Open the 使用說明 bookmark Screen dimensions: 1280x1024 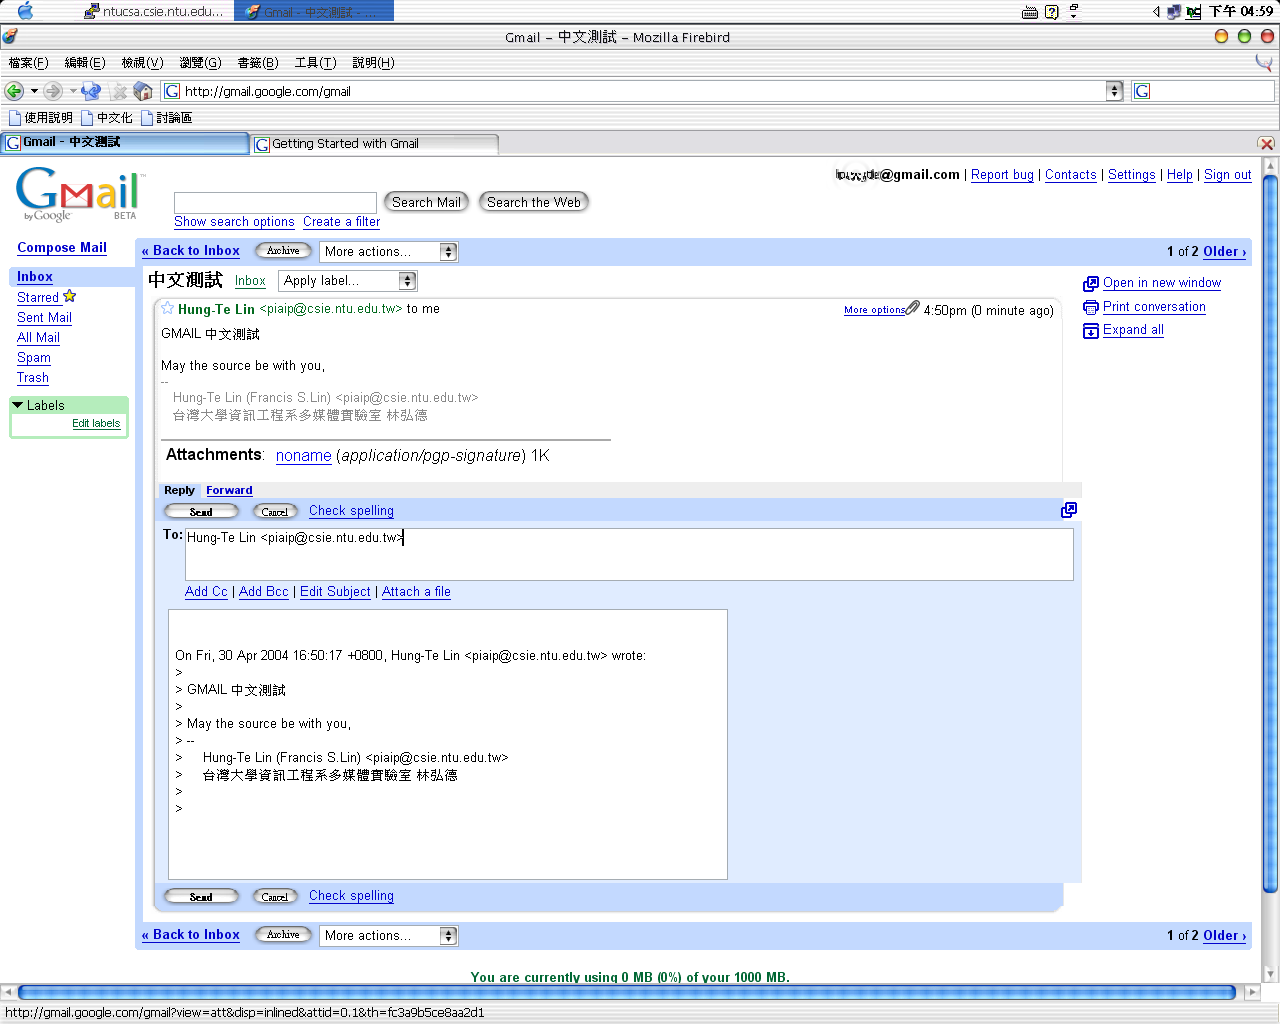coord(40,118)
